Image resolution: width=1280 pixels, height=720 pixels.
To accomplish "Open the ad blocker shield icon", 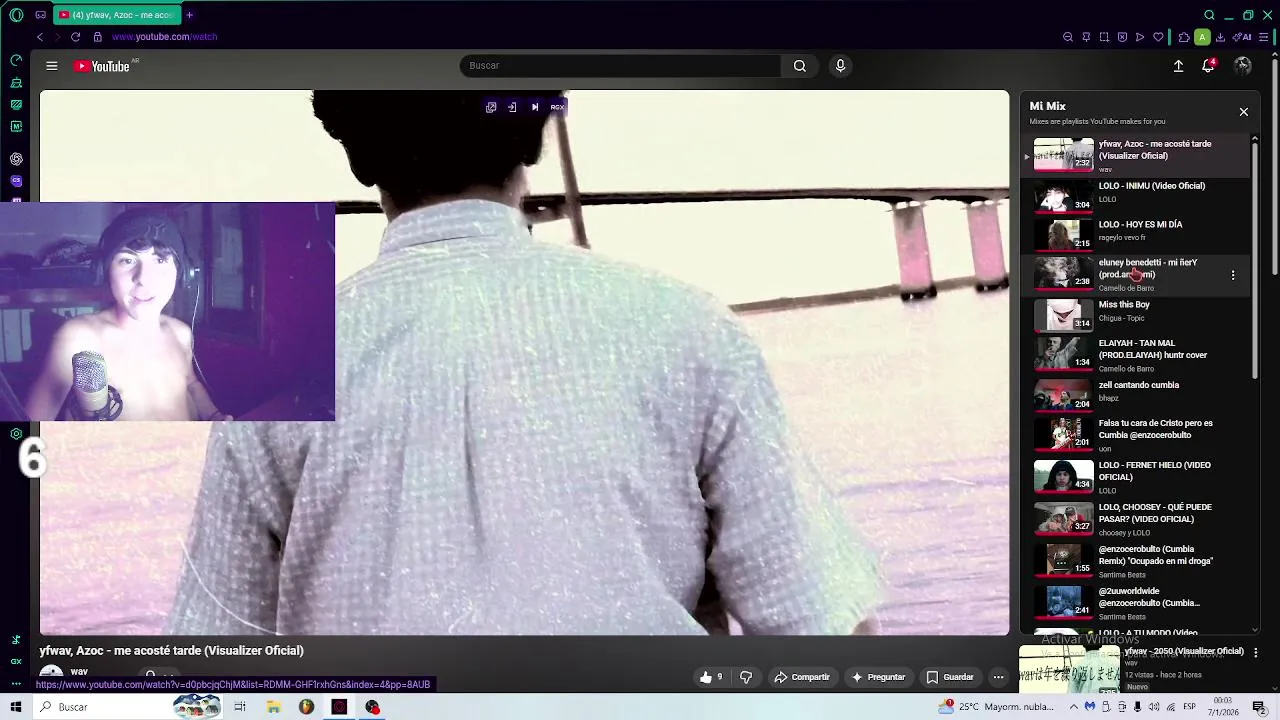I will click(x=1122, y=37).
